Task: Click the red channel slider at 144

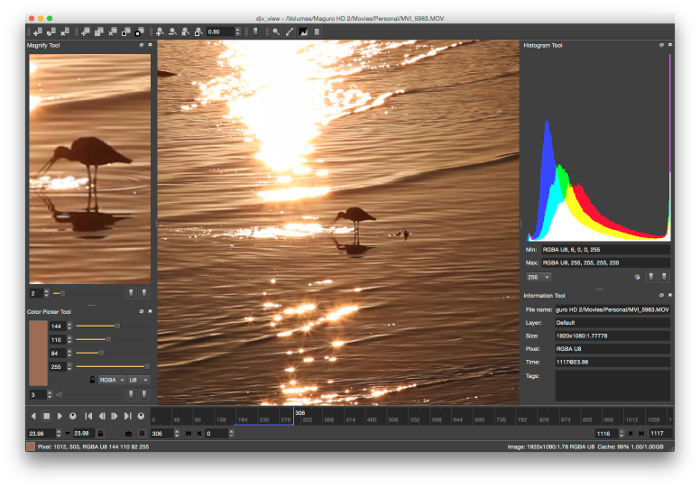Action: click(113, 326)
